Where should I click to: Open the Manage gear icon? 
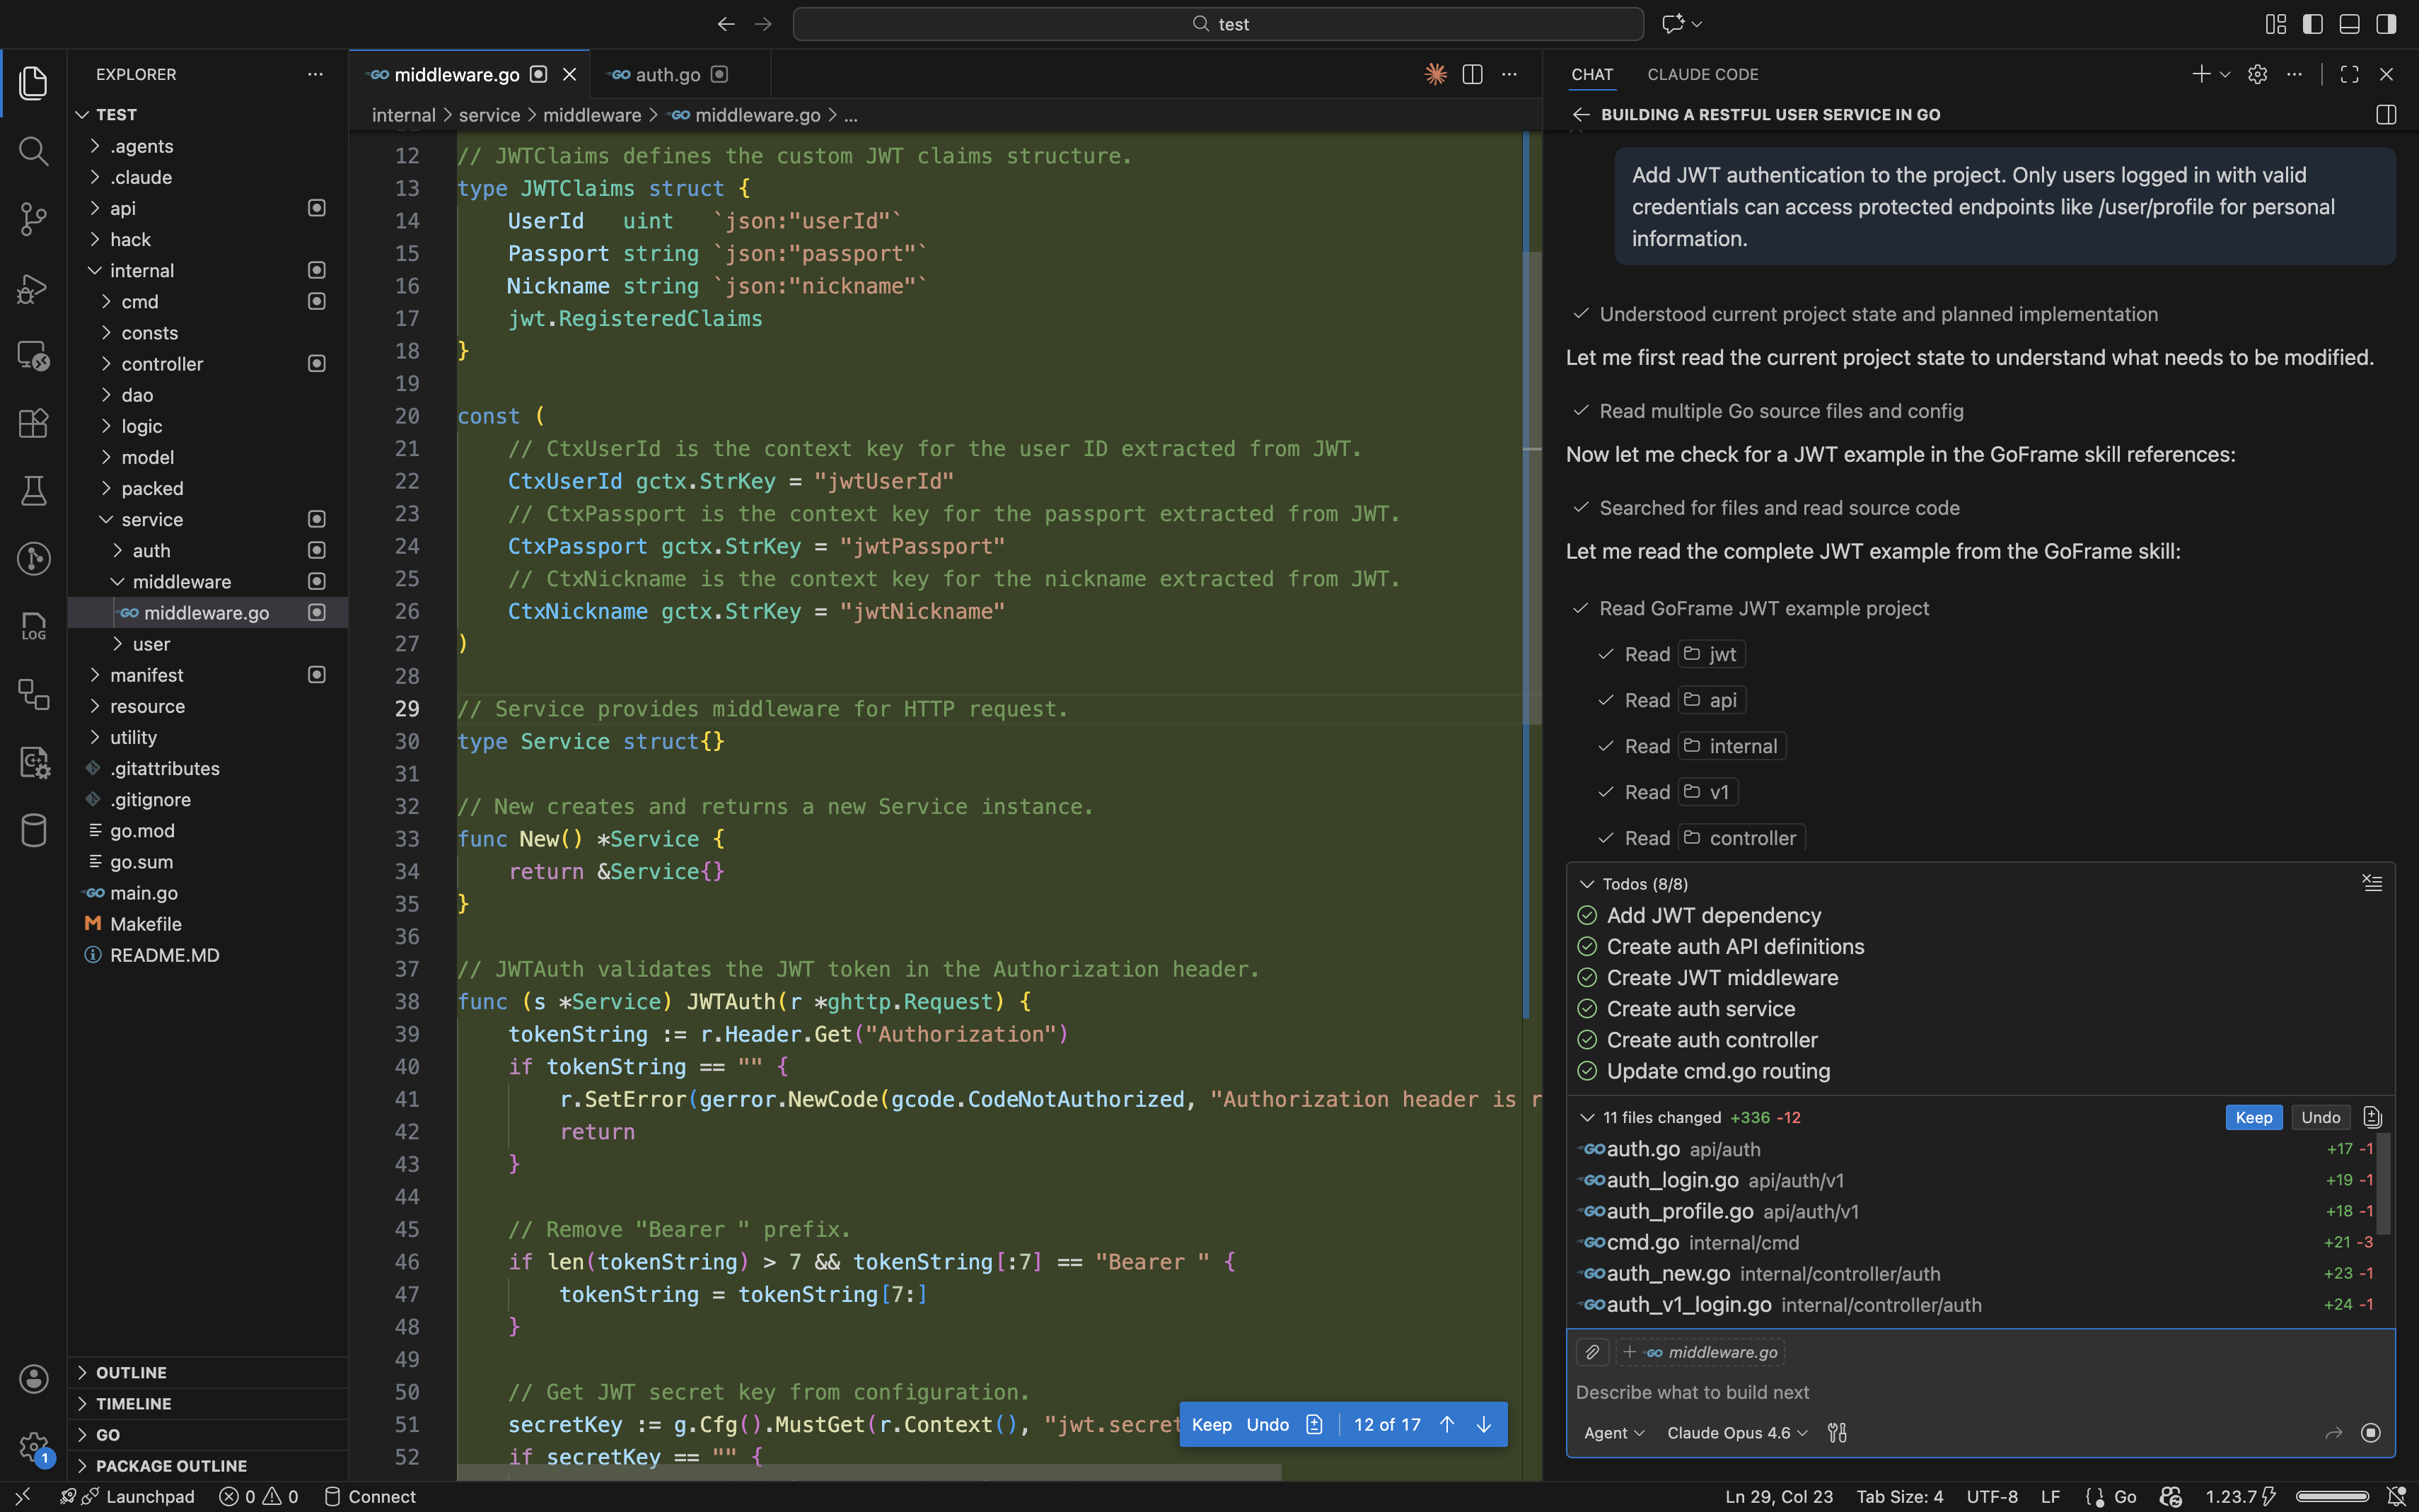(x=33, y=1446)
